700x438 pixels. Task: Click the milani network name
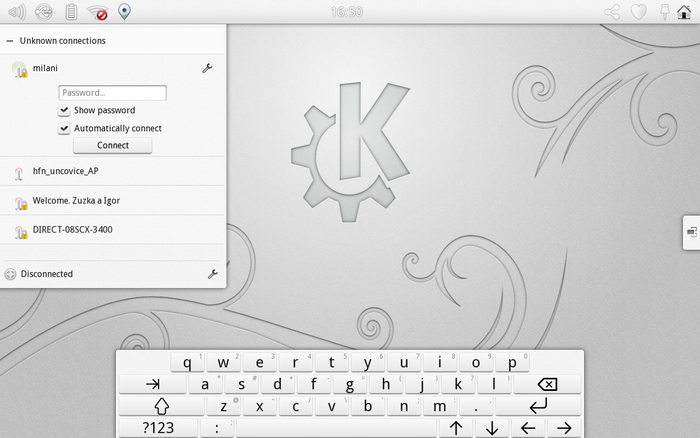(45, 68)
